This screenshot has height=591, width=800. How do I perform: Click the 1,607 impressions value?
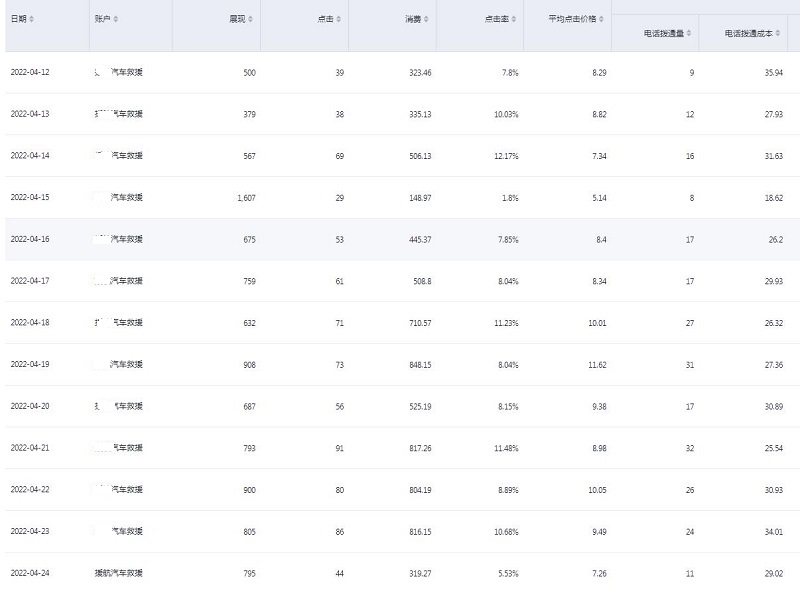point(246,198)
